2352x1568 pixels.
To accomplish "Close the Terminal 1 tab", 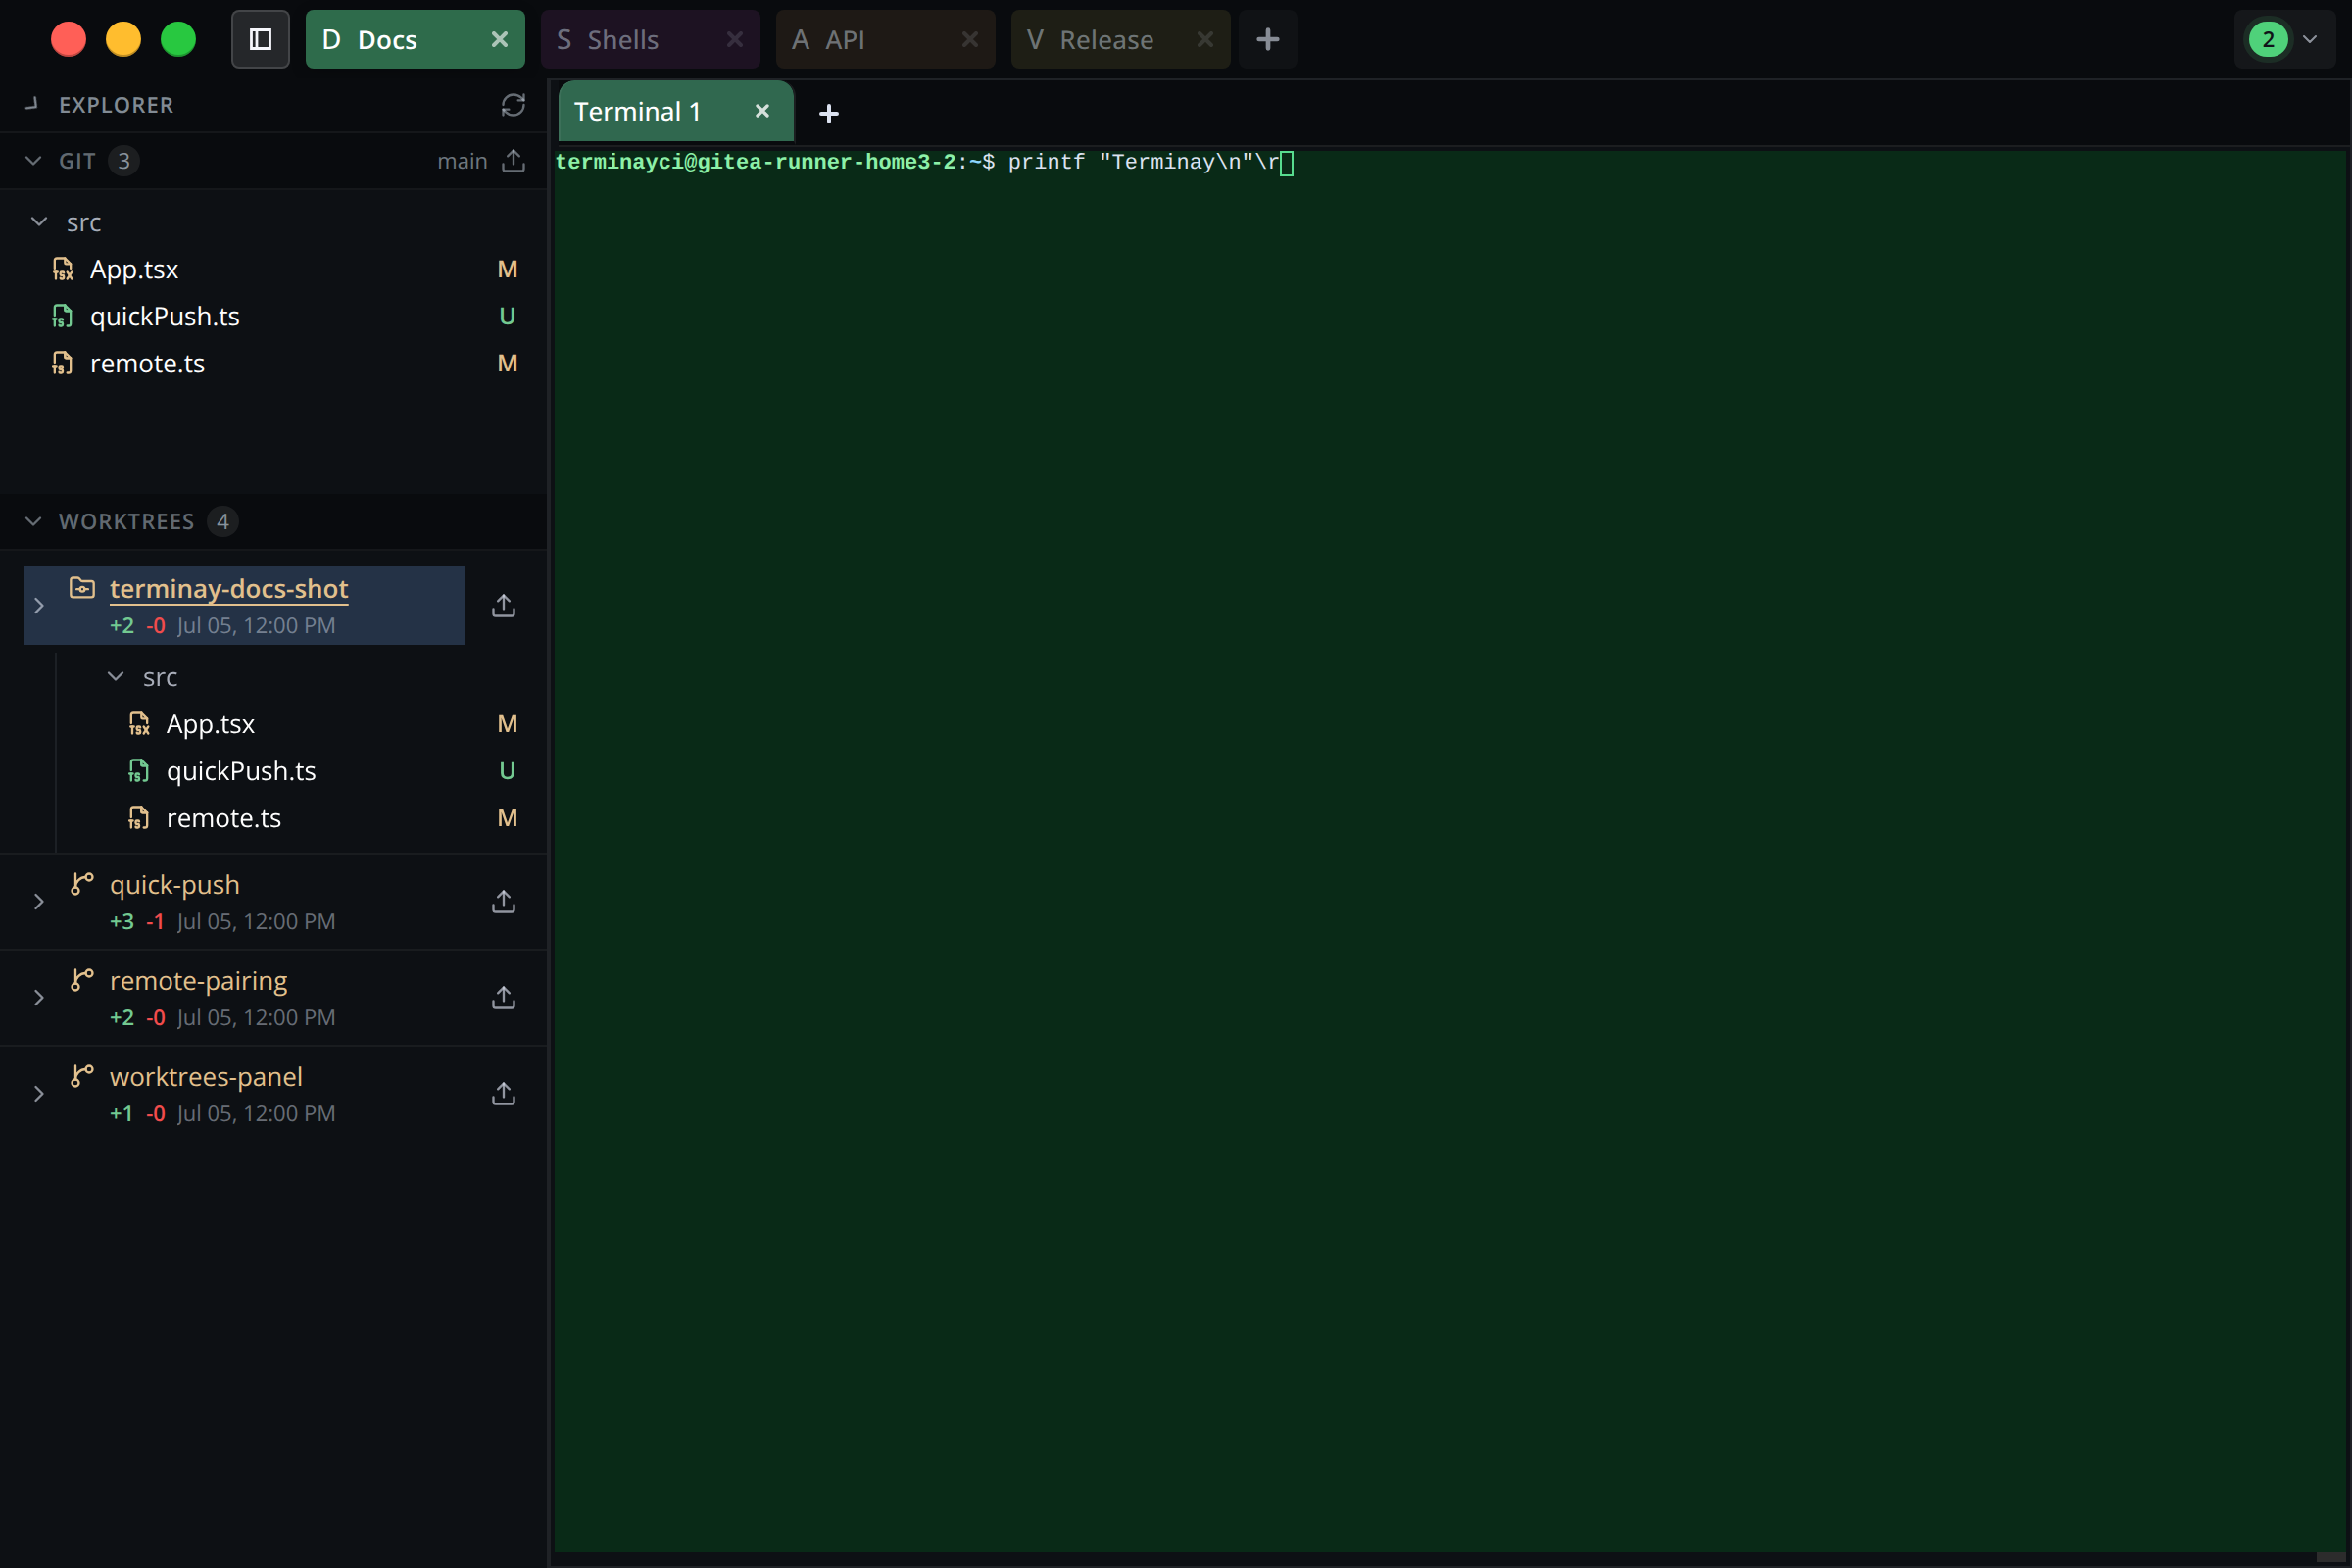I will [x=762, y=111].
